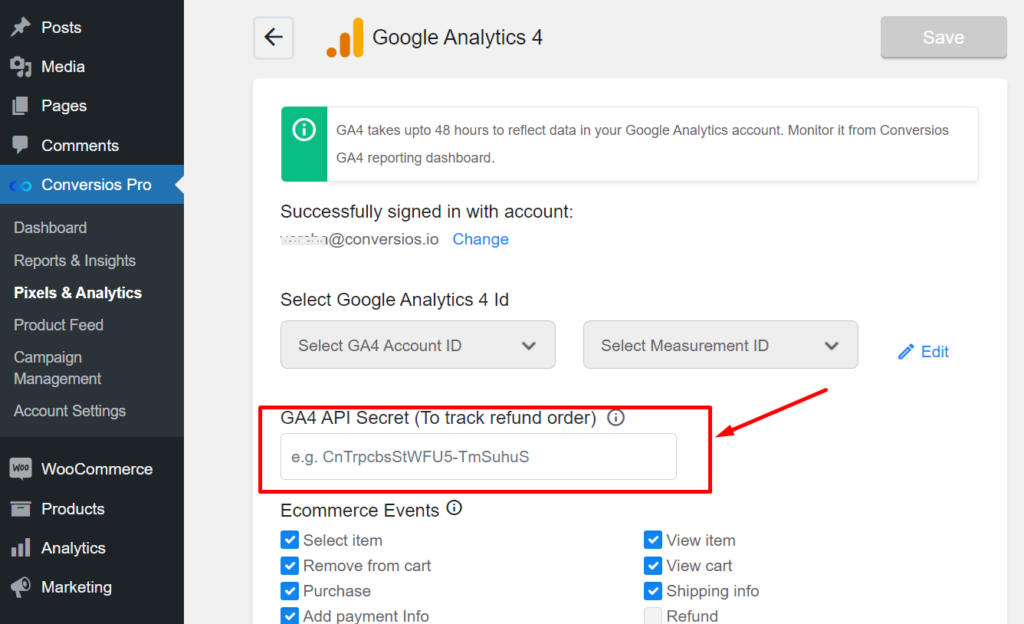This screenshot has height=624, width=1024.
Task: Check the Refund checkbox
Action: (x=652, y=616)
